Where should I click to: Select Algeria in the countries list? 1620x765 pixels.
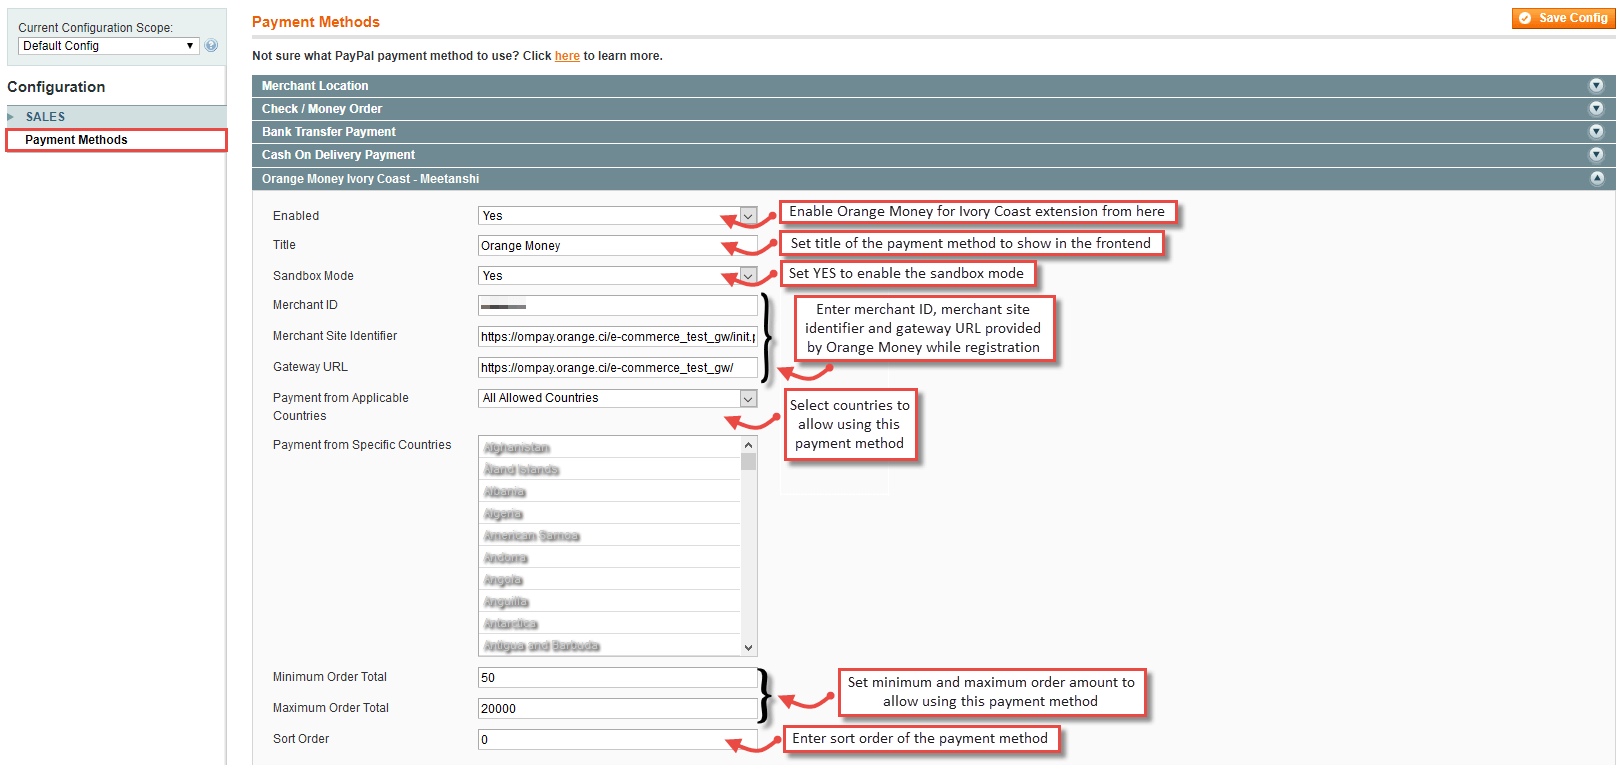pos(610,514)
